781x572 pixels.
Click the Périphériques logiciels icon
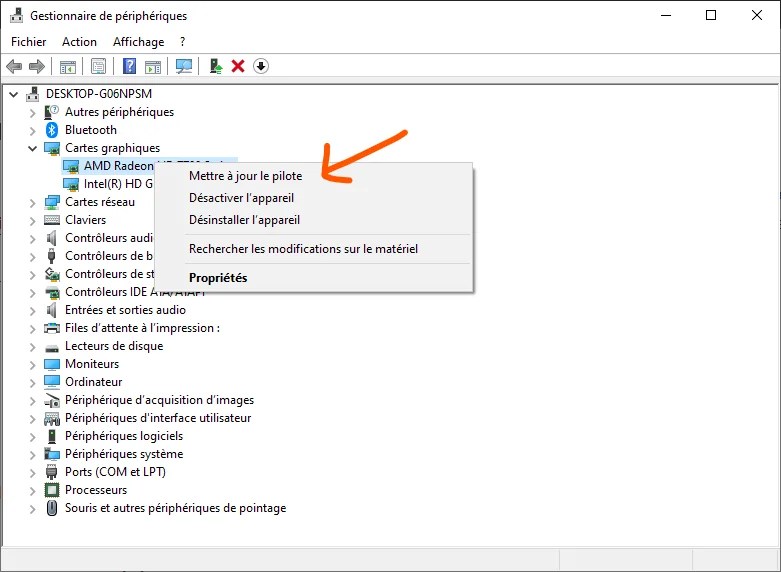point(52,436)
